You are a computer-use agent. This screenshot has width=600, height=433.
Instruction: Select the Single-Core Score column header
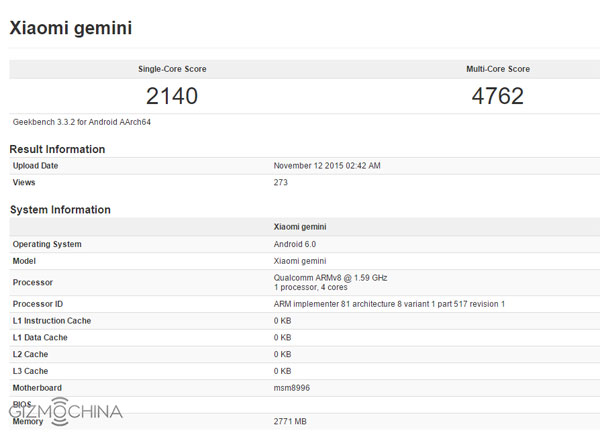click(172, 69)
